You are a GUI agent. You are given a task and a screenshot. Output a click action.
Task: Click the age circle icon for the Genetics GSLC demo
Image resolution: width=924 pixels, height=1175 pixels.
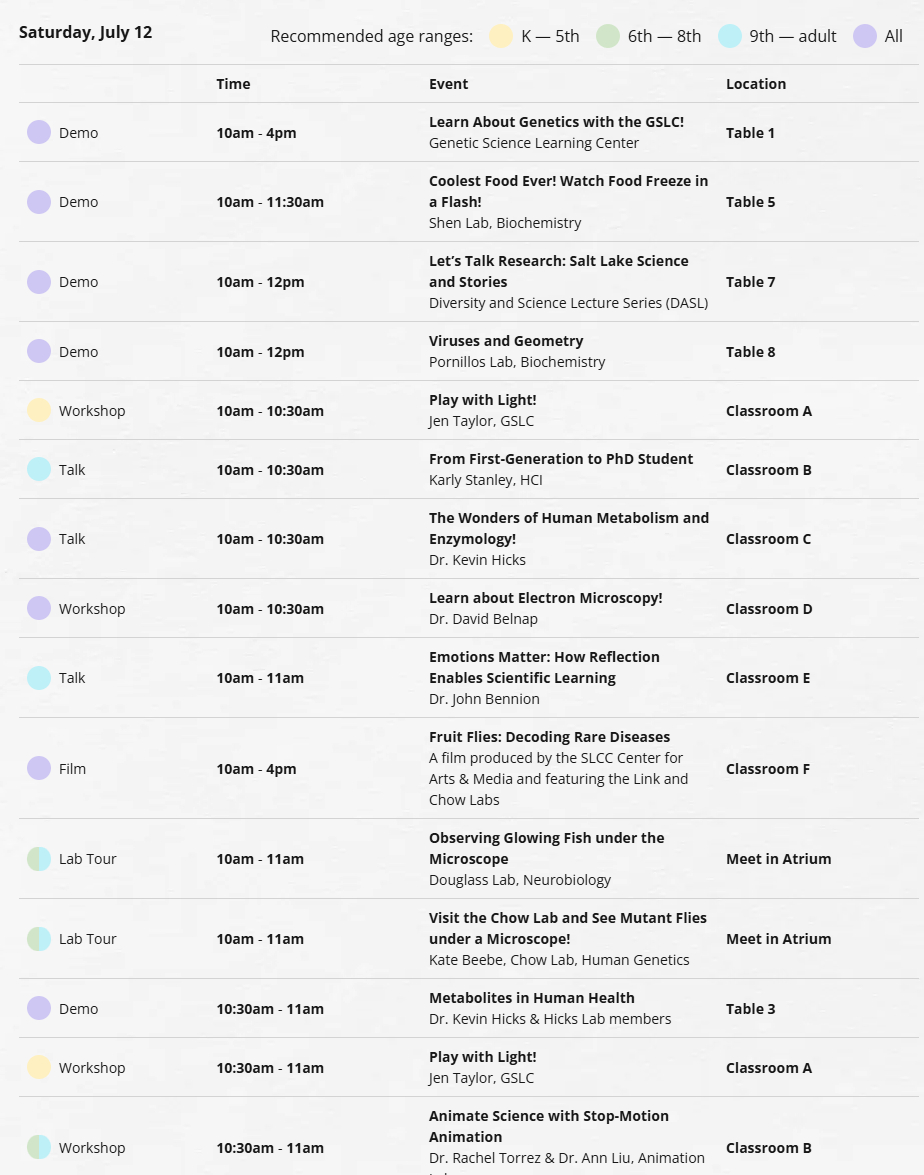tap(39, 132)
